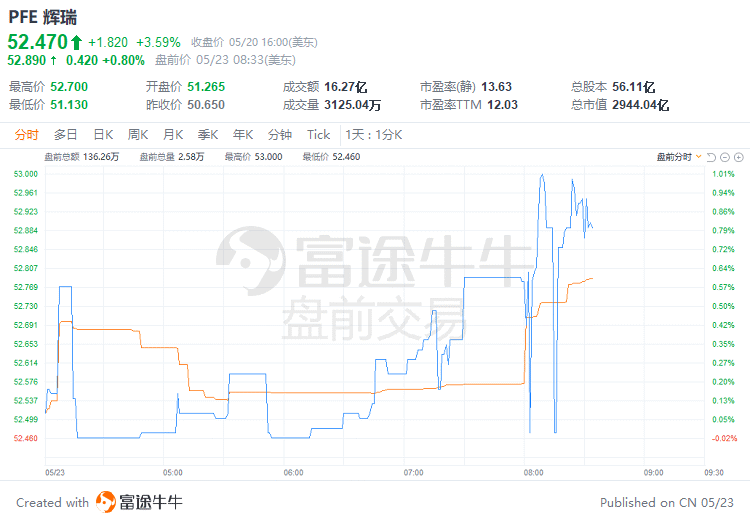Click 开盘价 value 51.265

(206, 87)
